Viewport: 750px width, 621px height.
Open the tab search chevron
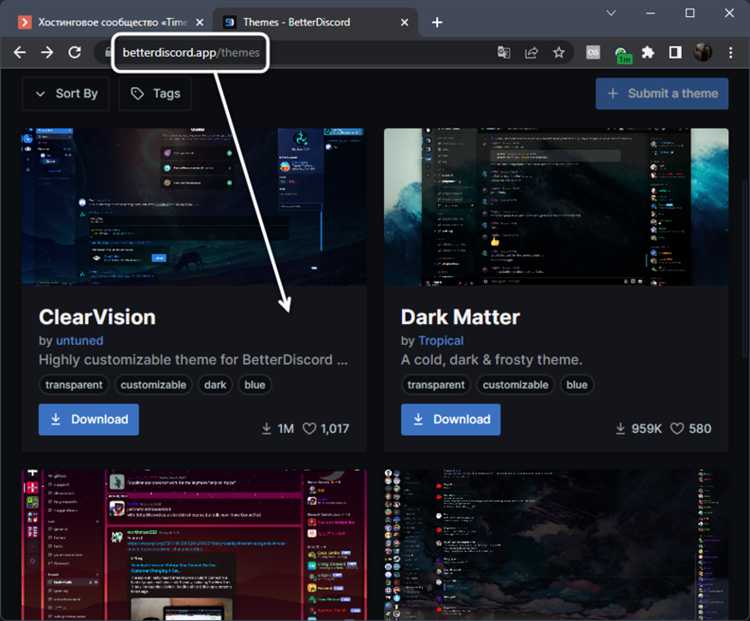click(611, 13)
